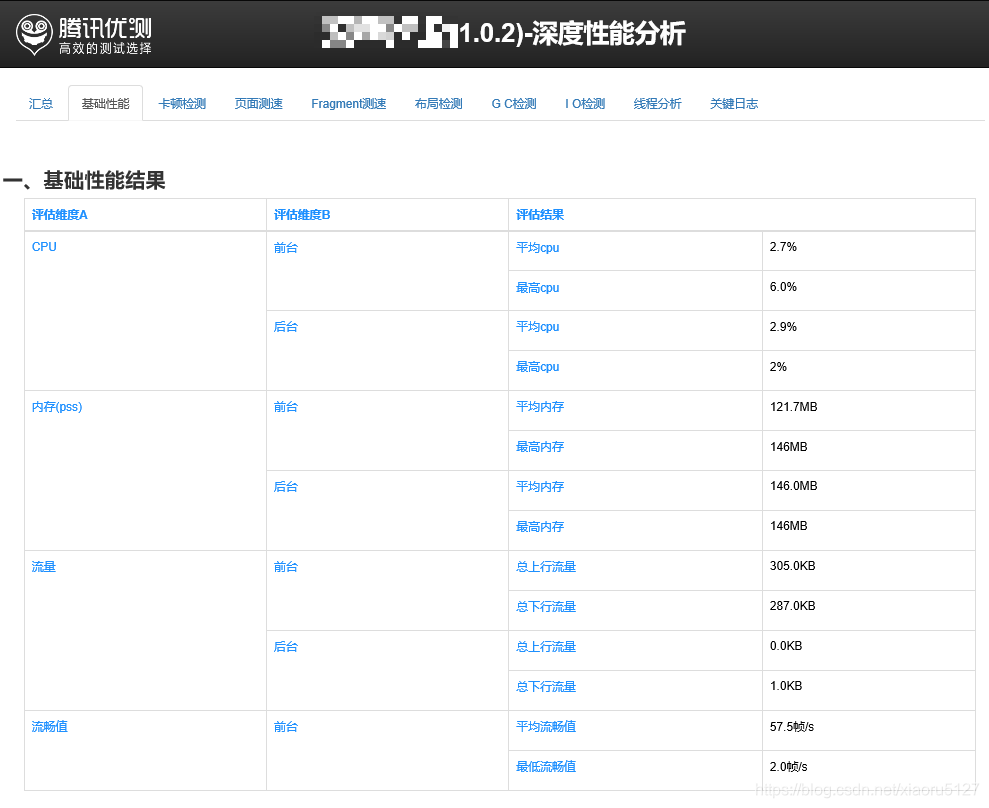Click 平均内存 label with value 146.0MB

coord(540,486)
